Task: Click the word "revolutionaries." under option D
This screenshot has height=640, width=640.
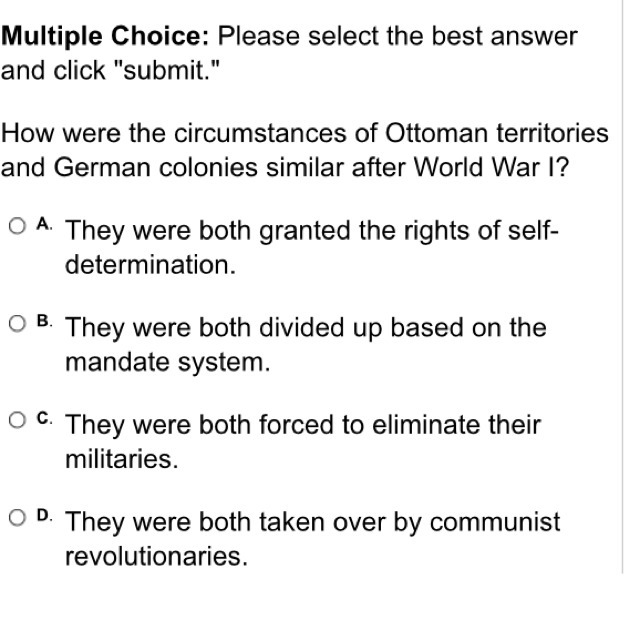Action: (x=157, y=556)
